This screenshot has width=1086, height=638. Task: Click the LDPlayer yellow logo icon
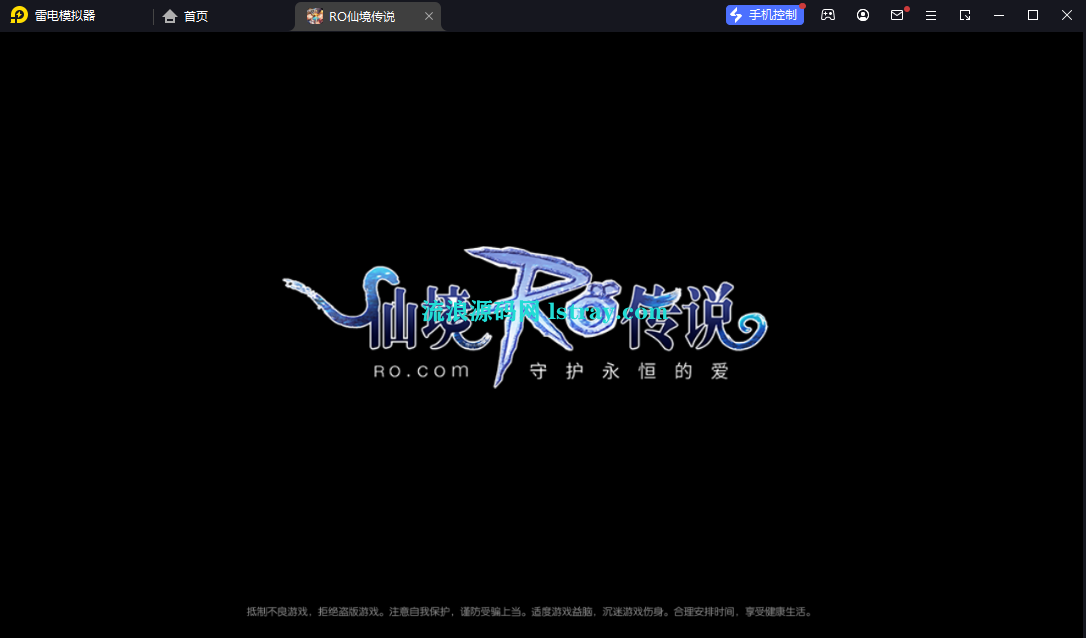19,15
